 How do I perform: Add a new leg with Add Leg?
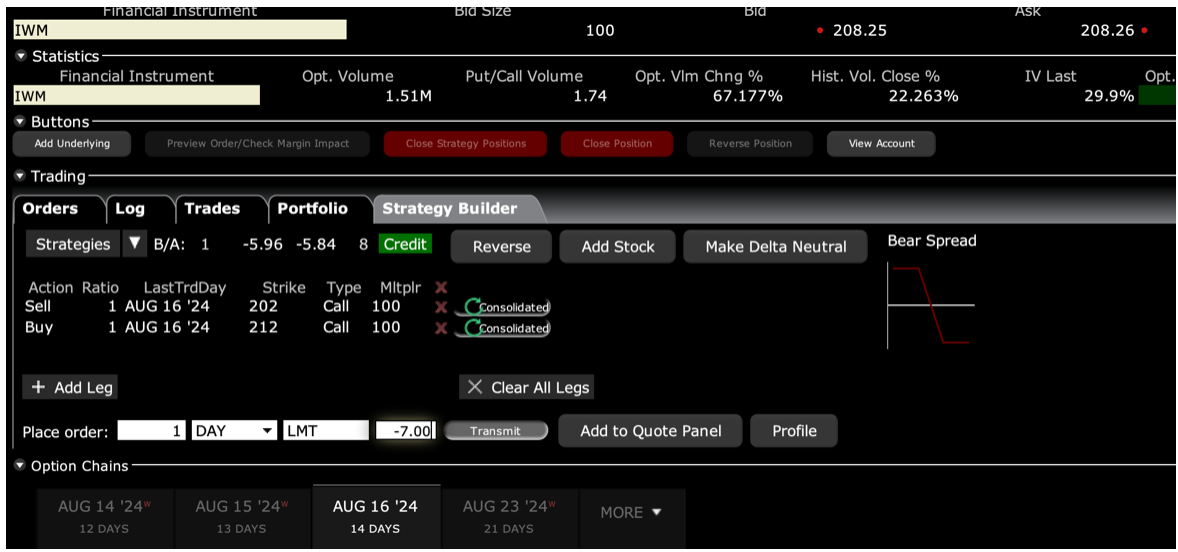(71, 388)
